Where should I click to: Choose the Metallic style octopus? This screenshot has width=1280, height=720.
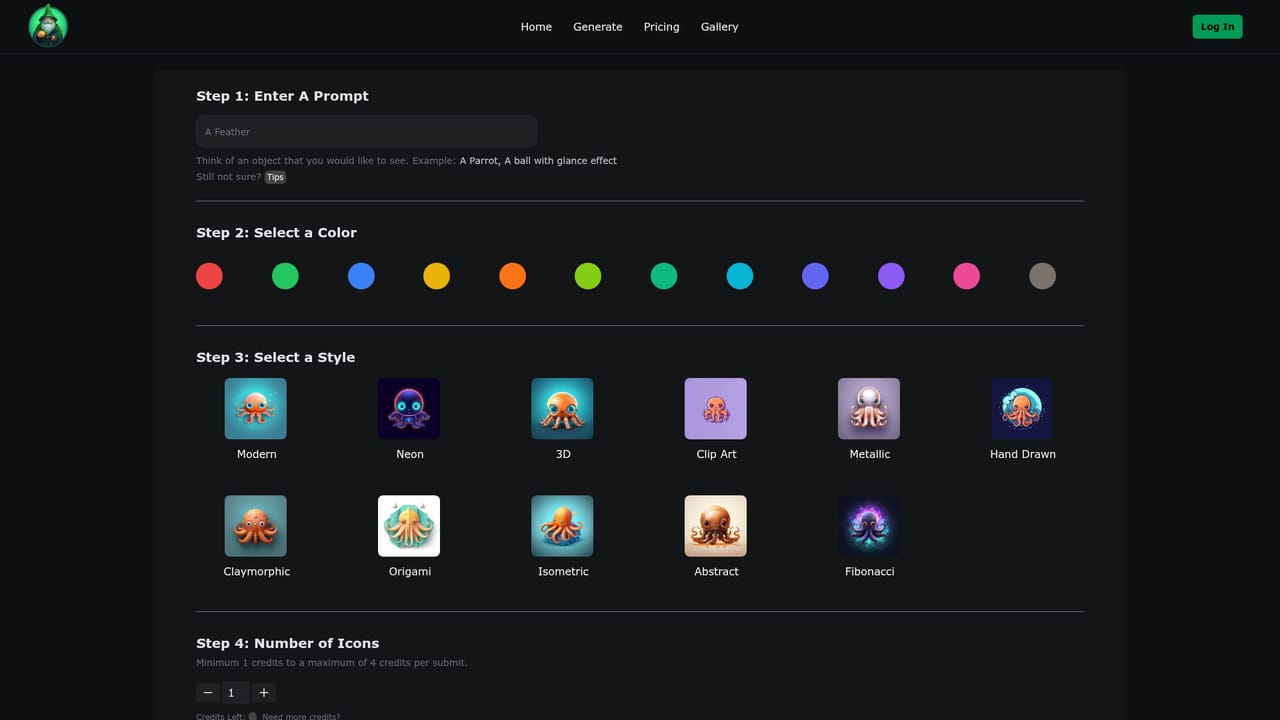click(869, 408)
